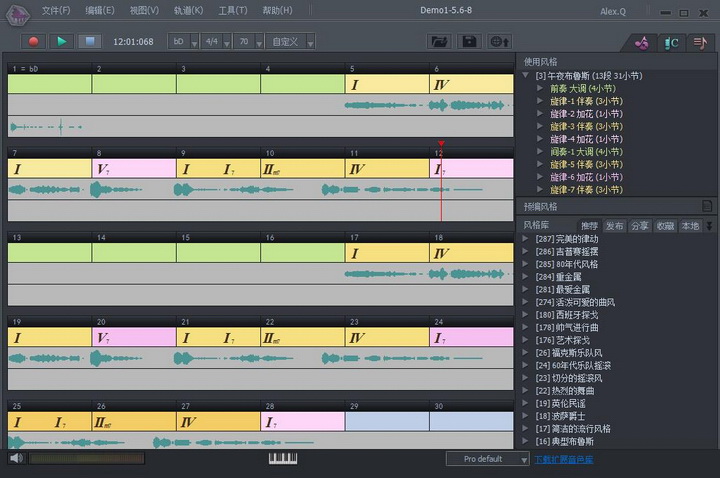720x478 pixels.
Task: Click the red record button
Action: [x=34, y=41]
